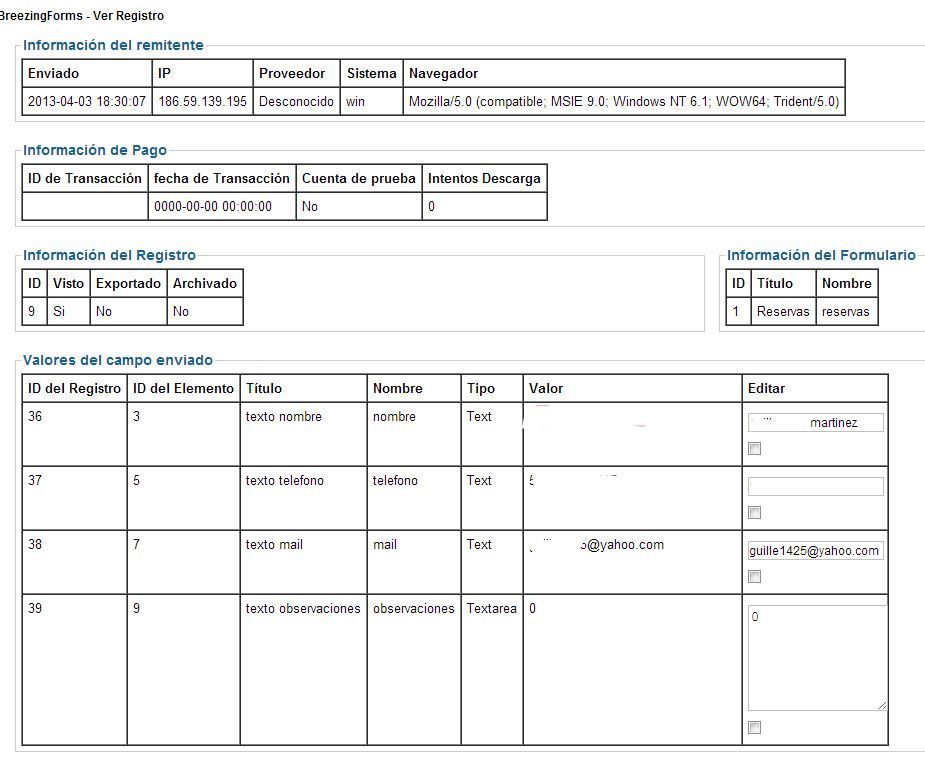Tick the checkbox in the nombre row
Image resolution: width=925 pixels, height=775 pixels.
tap(754, 449)
